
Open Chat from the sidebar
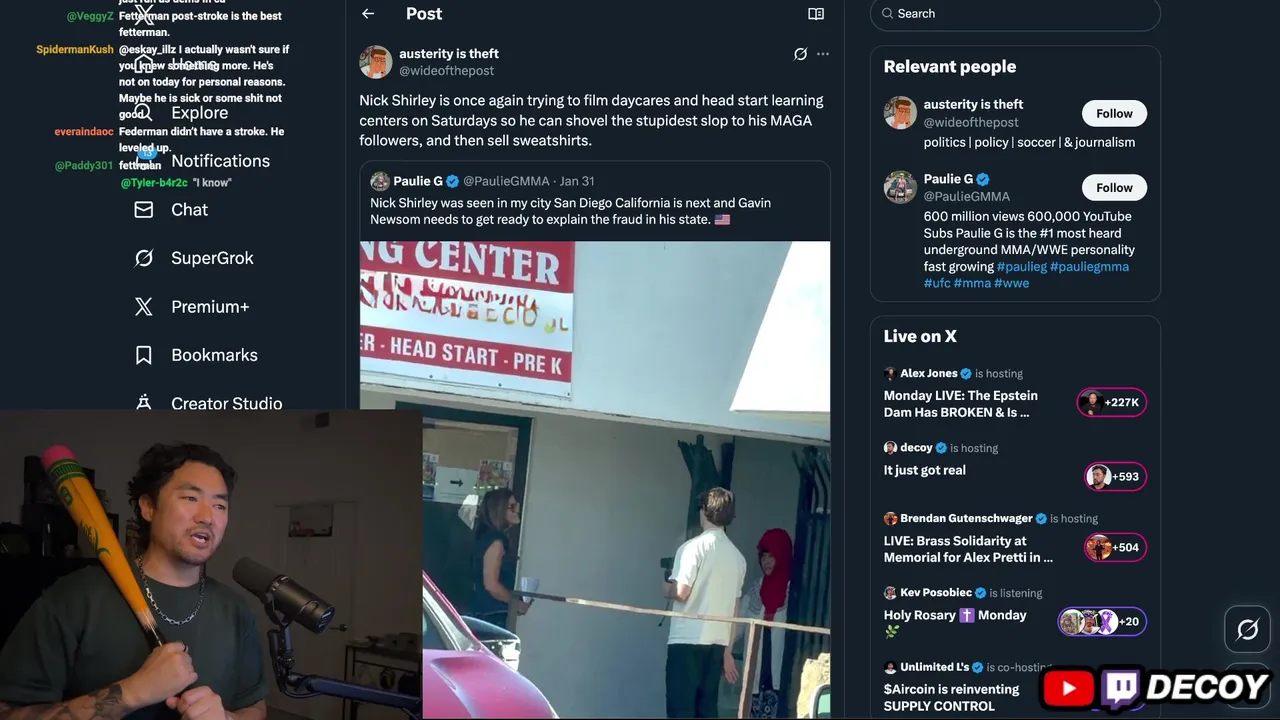(189, 210)
